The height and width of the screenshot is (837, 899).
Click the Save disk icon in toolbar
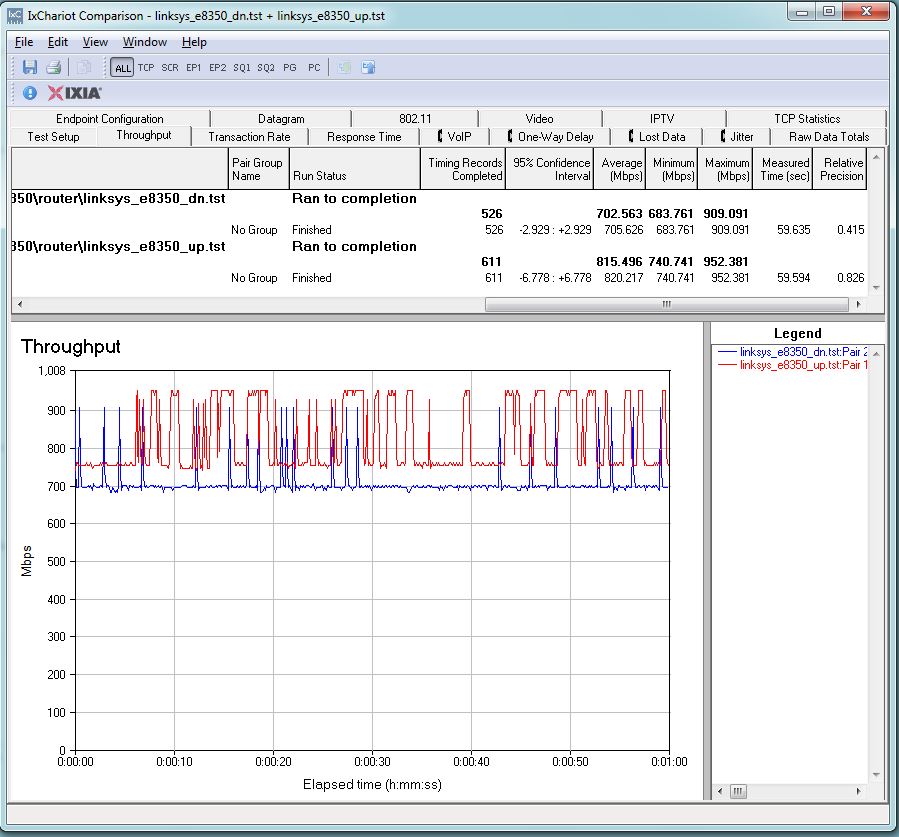tap(29, 68)
